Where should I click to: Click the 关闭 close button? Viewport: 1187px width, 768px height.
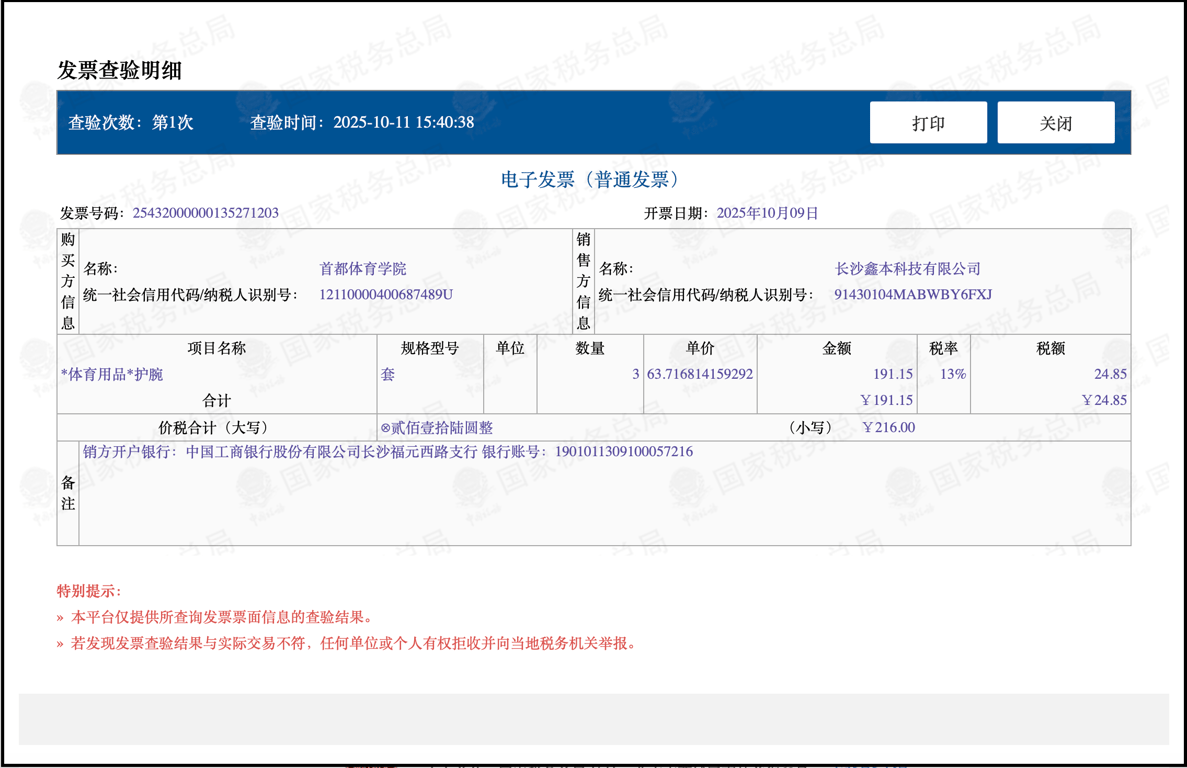point(1055,123)
